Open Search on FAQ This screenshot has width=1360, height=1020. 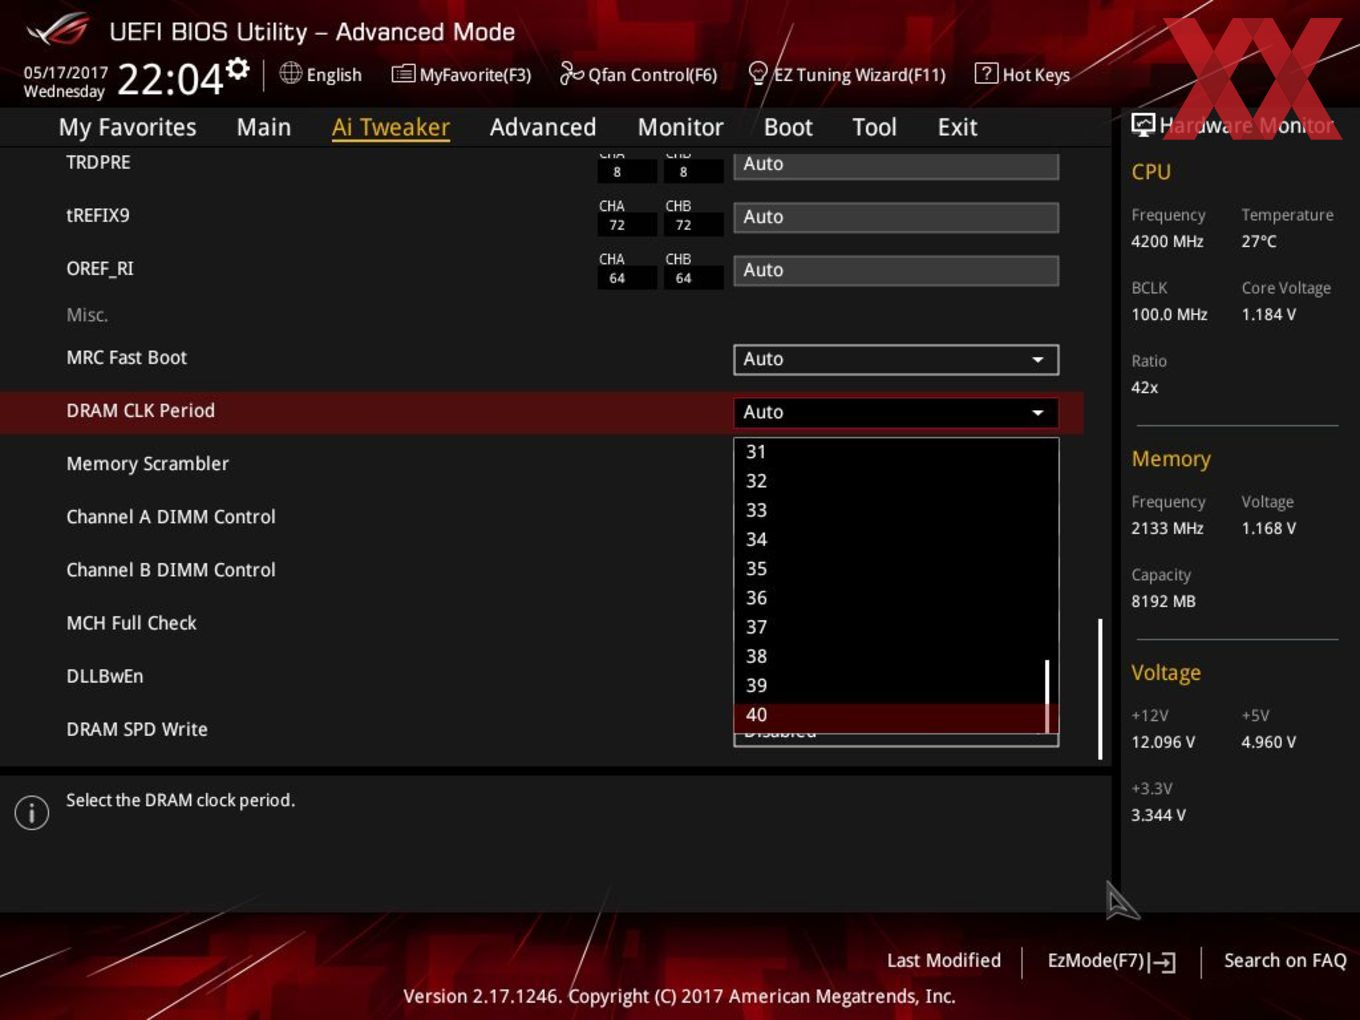[1285, 960]
